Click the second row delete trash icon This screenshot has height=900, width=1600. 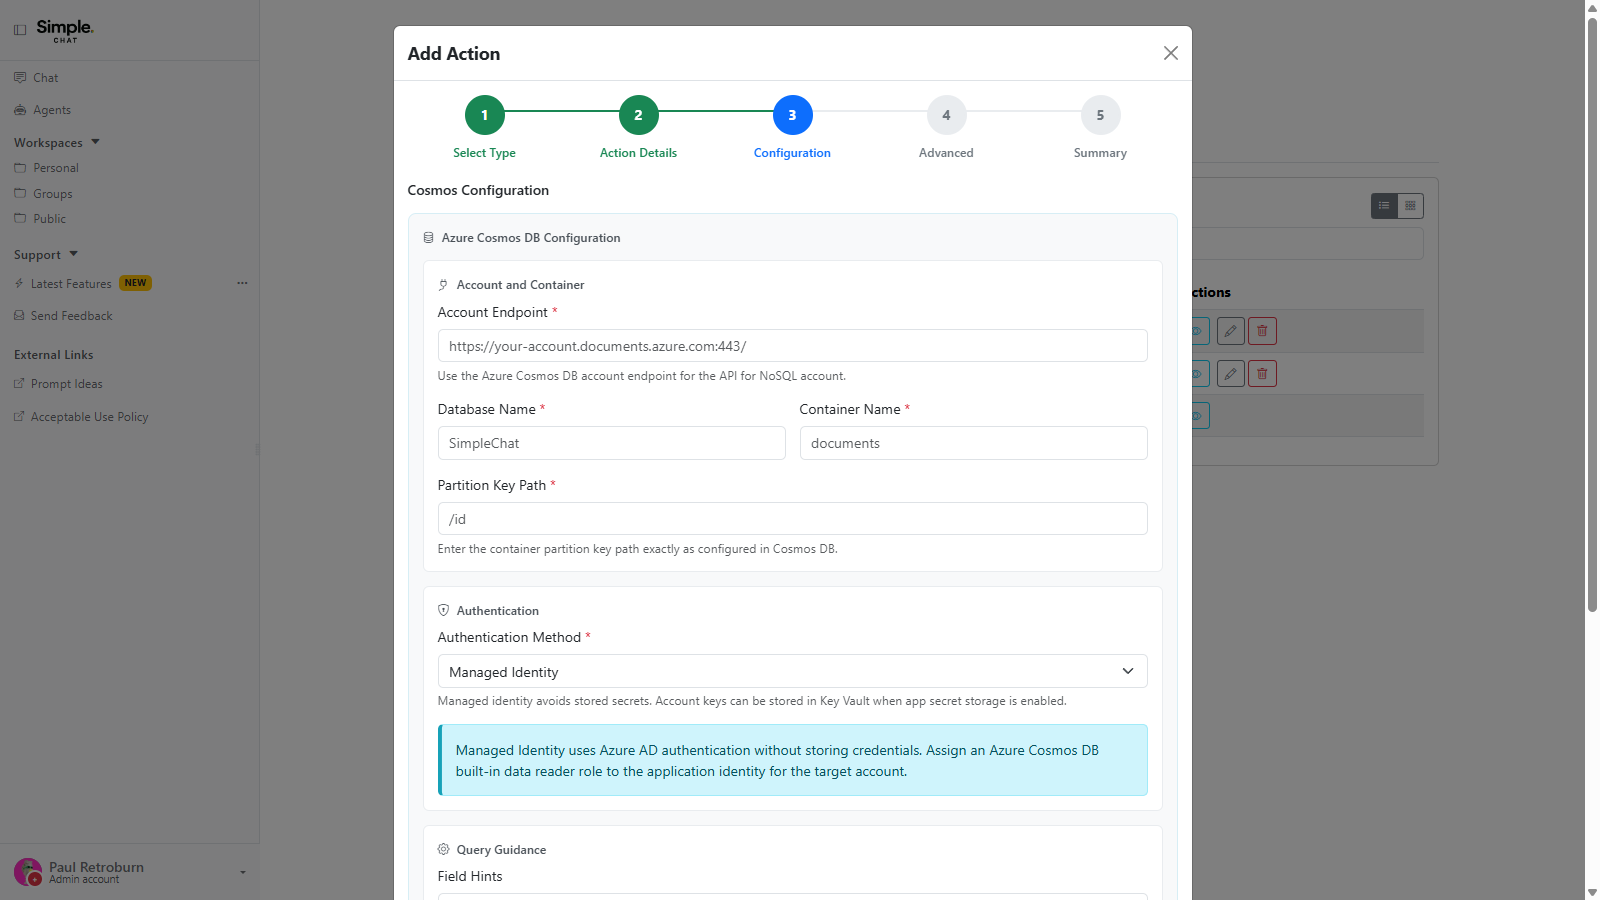point(1262,374)
